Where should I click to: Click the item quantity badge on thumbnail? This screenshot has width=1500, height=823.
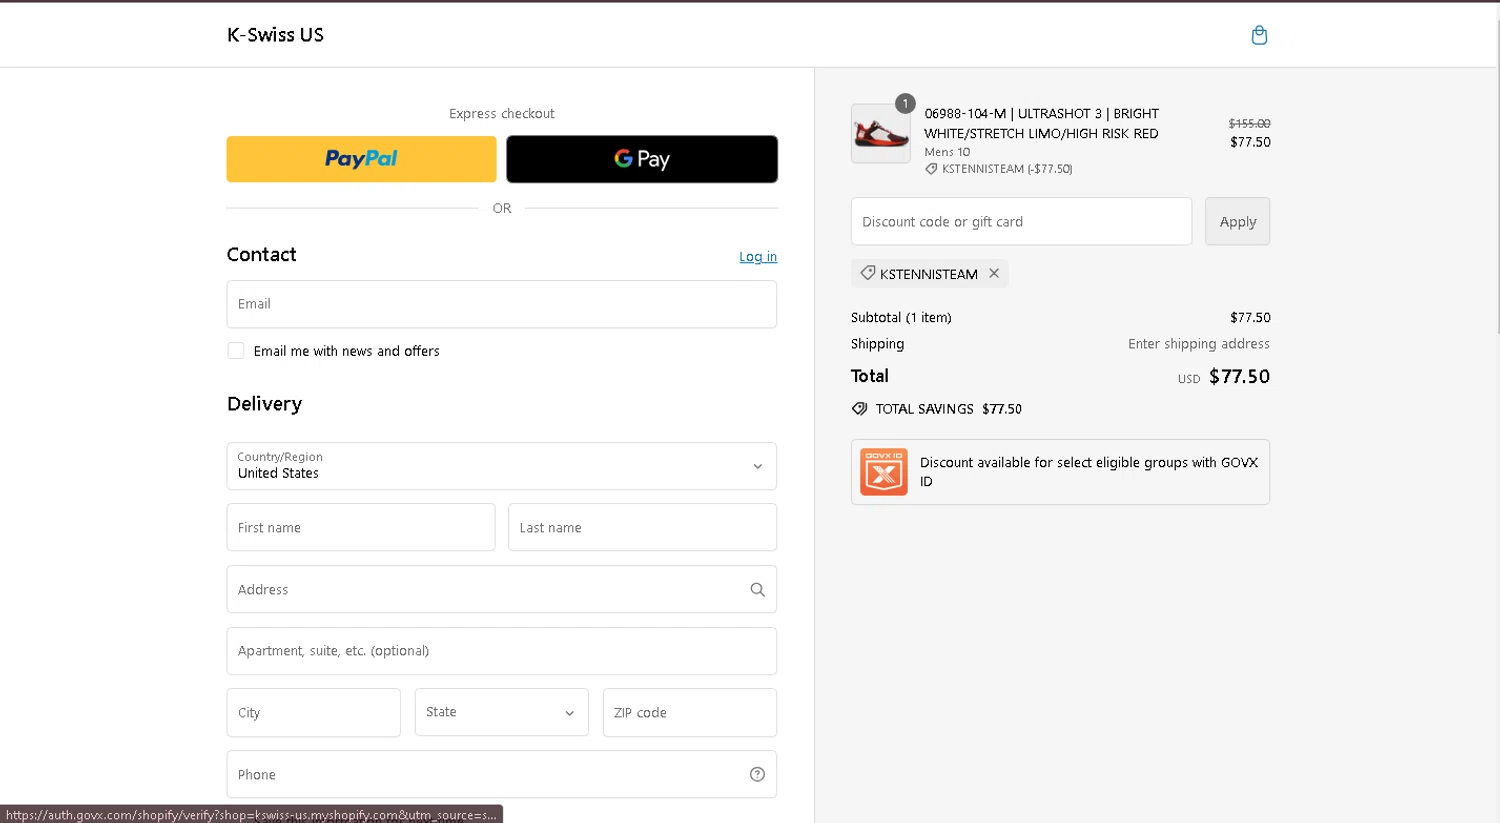pyautogui.click(x=905, y=104)
